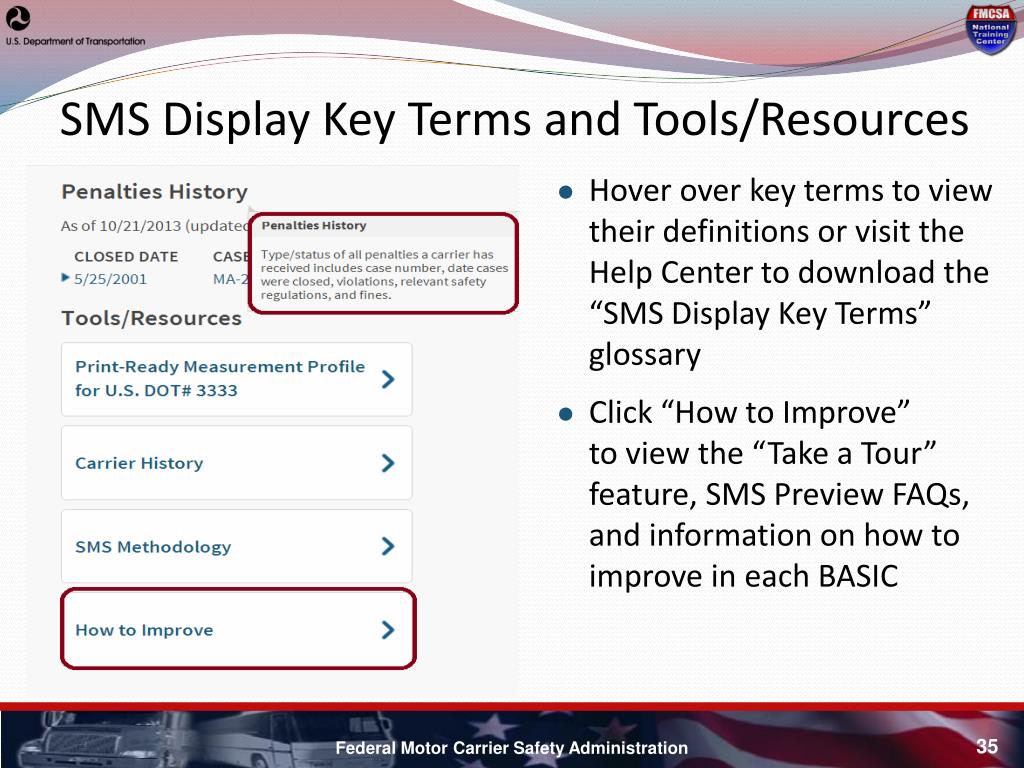Screen dimensions: 1024x768
Task: Click the Penalties History section heading
Action: pos(155,192)
